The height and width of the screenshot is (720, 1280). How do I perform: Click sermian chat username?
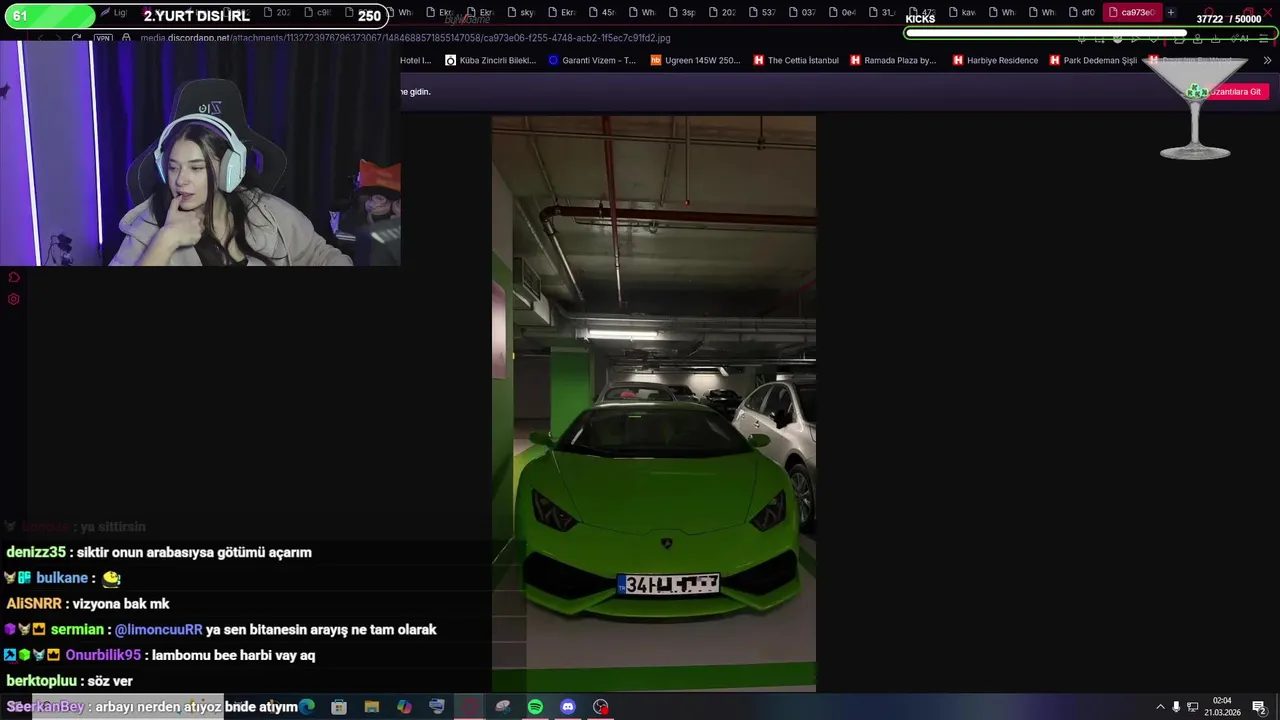(x=77, y=630)
